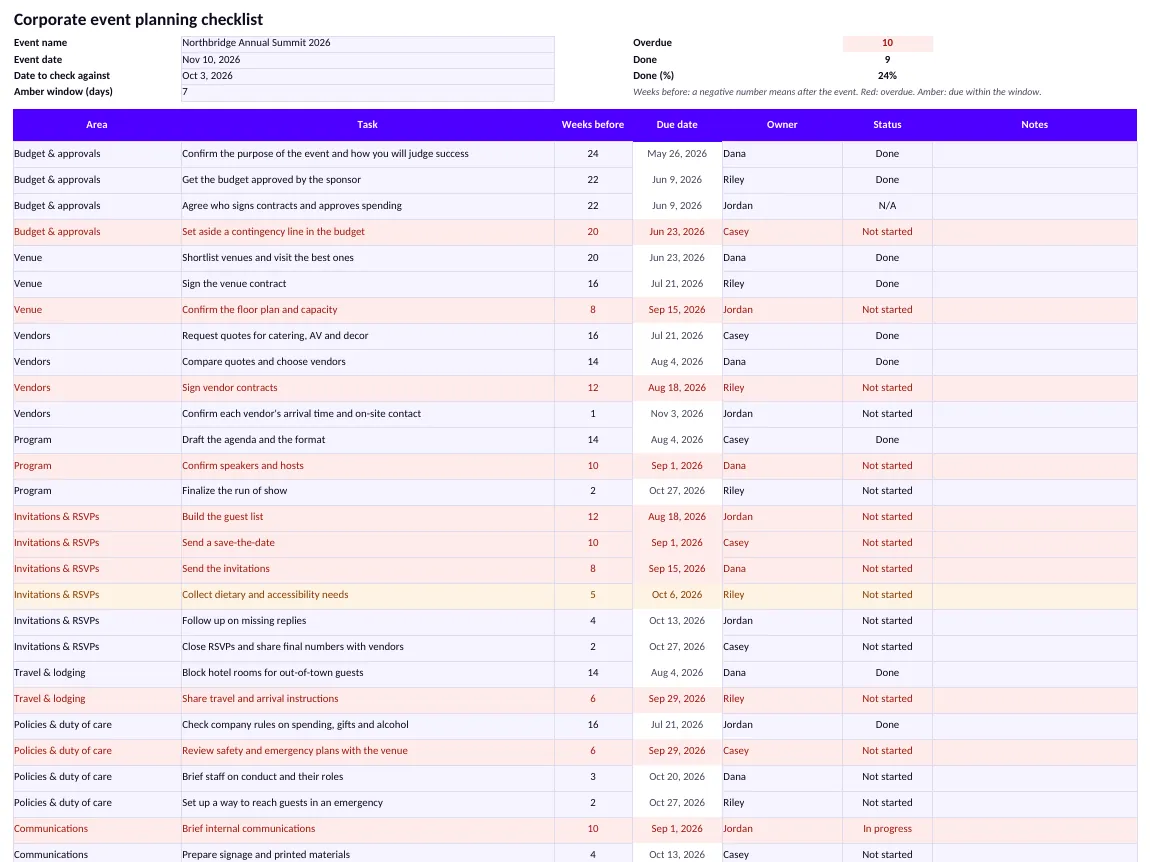Screen dimensions: 1150x862
Task: Select the event name field Northbridge Annual Summit 2026
Action: point(367,43)
